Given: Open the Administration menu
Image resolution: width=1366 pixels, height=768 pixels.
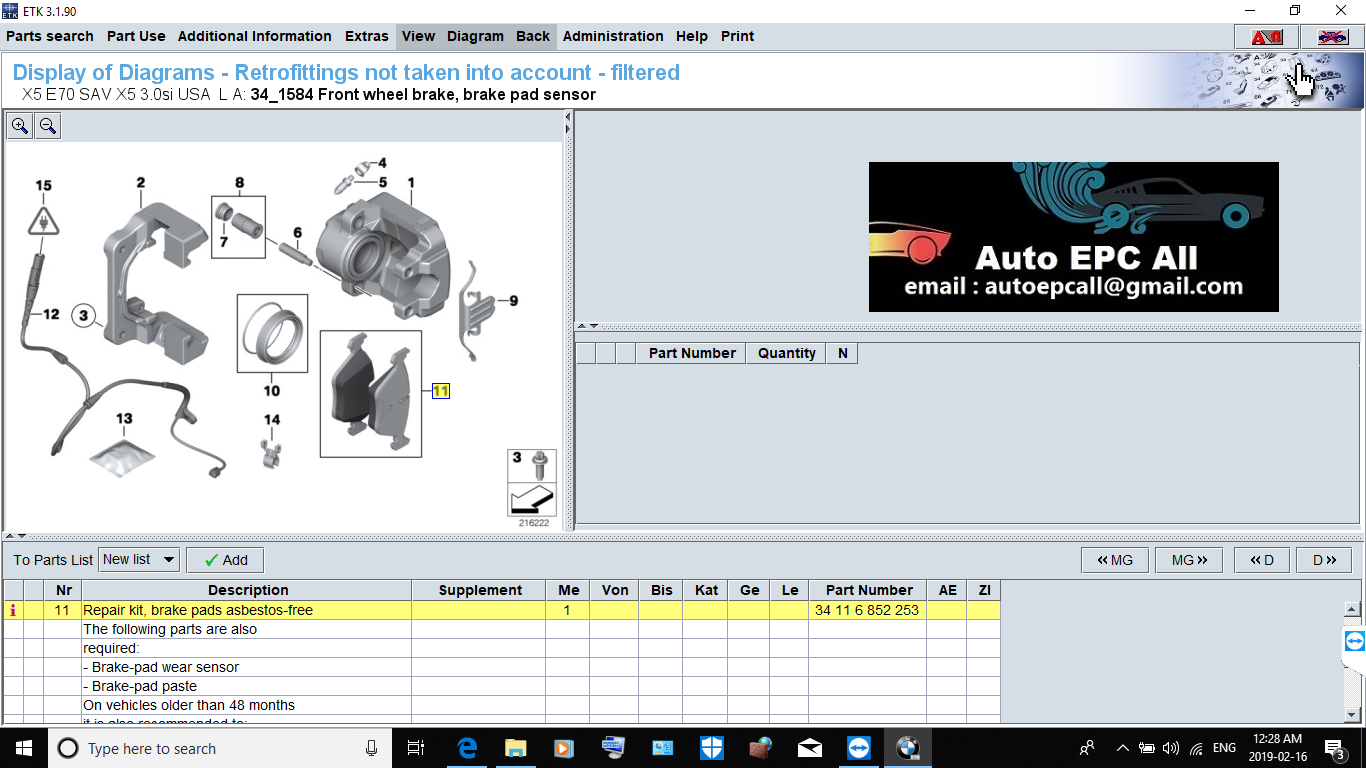Looking at the screenshot, I should tap(613, 36).
